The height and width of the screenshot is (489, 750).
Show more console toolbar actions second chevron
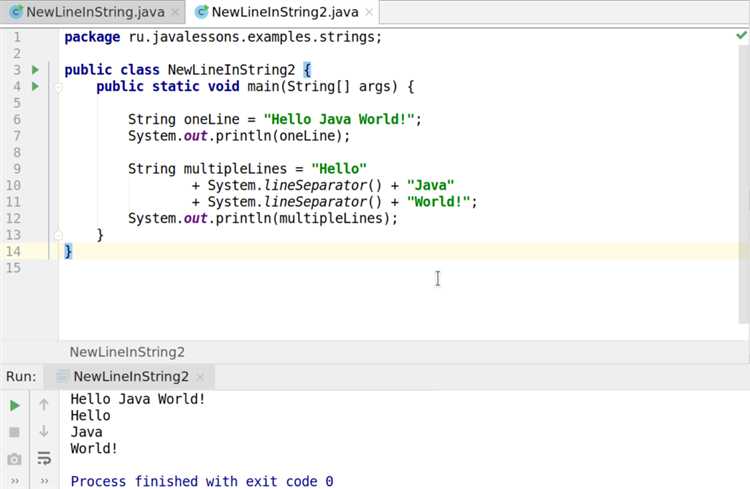[x=44, y=481]
